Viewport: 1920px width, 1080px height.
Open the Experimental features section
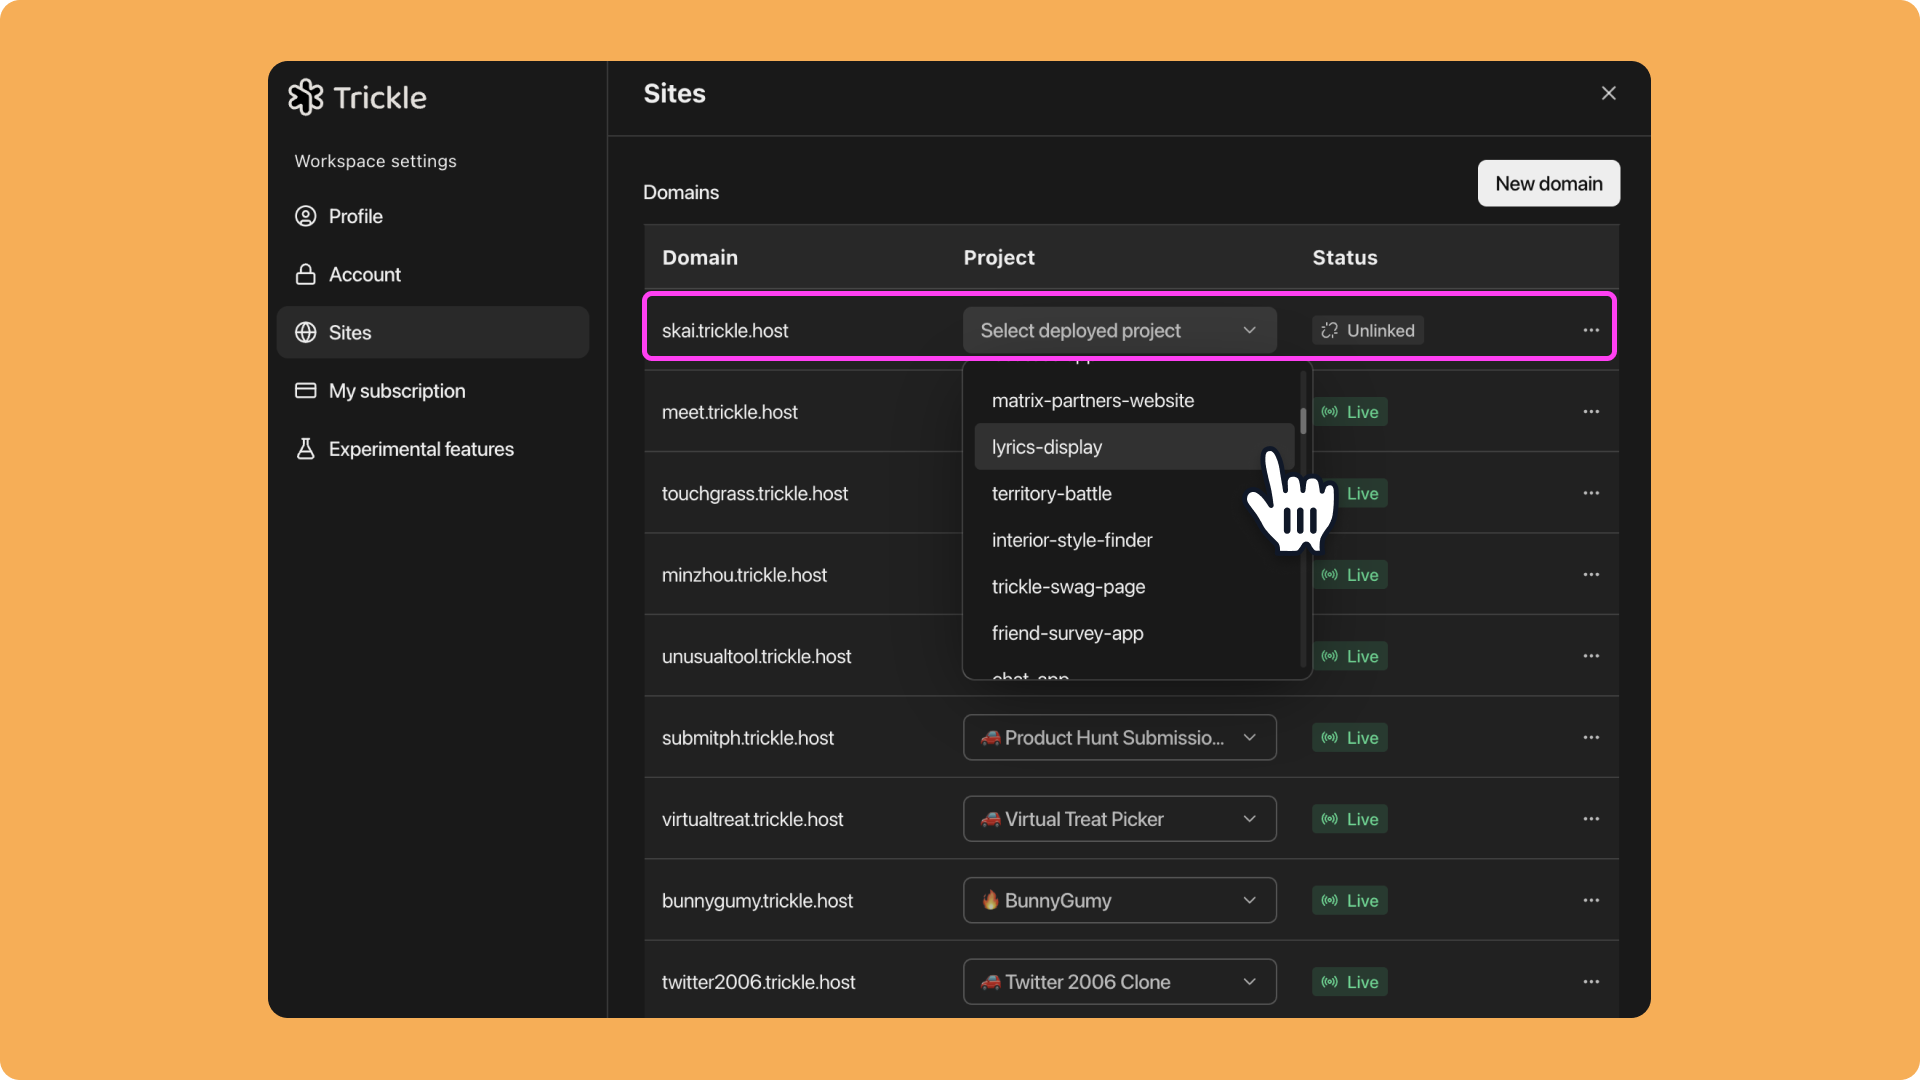420,449
